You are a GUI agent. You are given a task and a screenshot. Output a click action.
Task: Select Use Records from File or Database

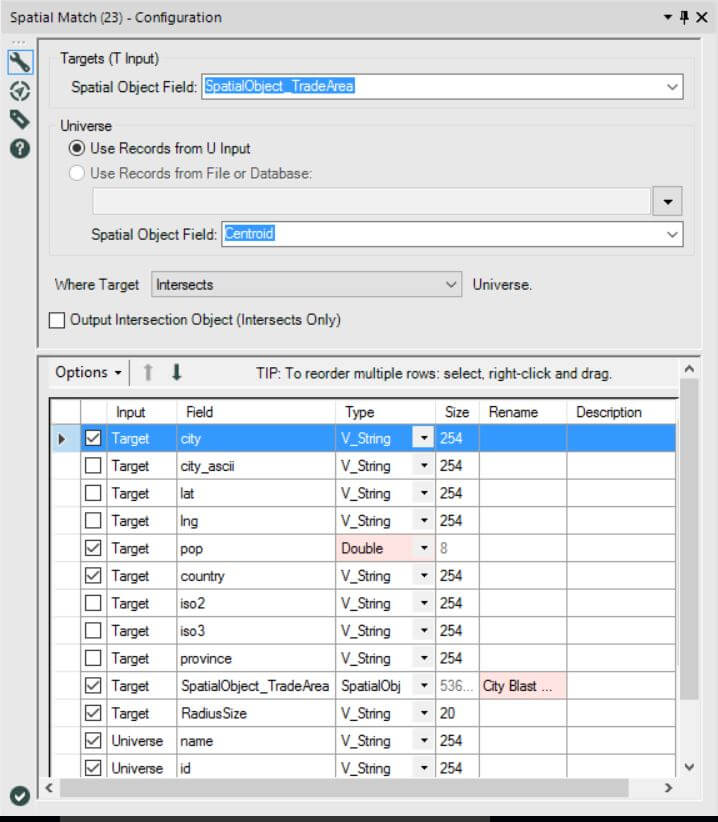(x=77, y=173)
